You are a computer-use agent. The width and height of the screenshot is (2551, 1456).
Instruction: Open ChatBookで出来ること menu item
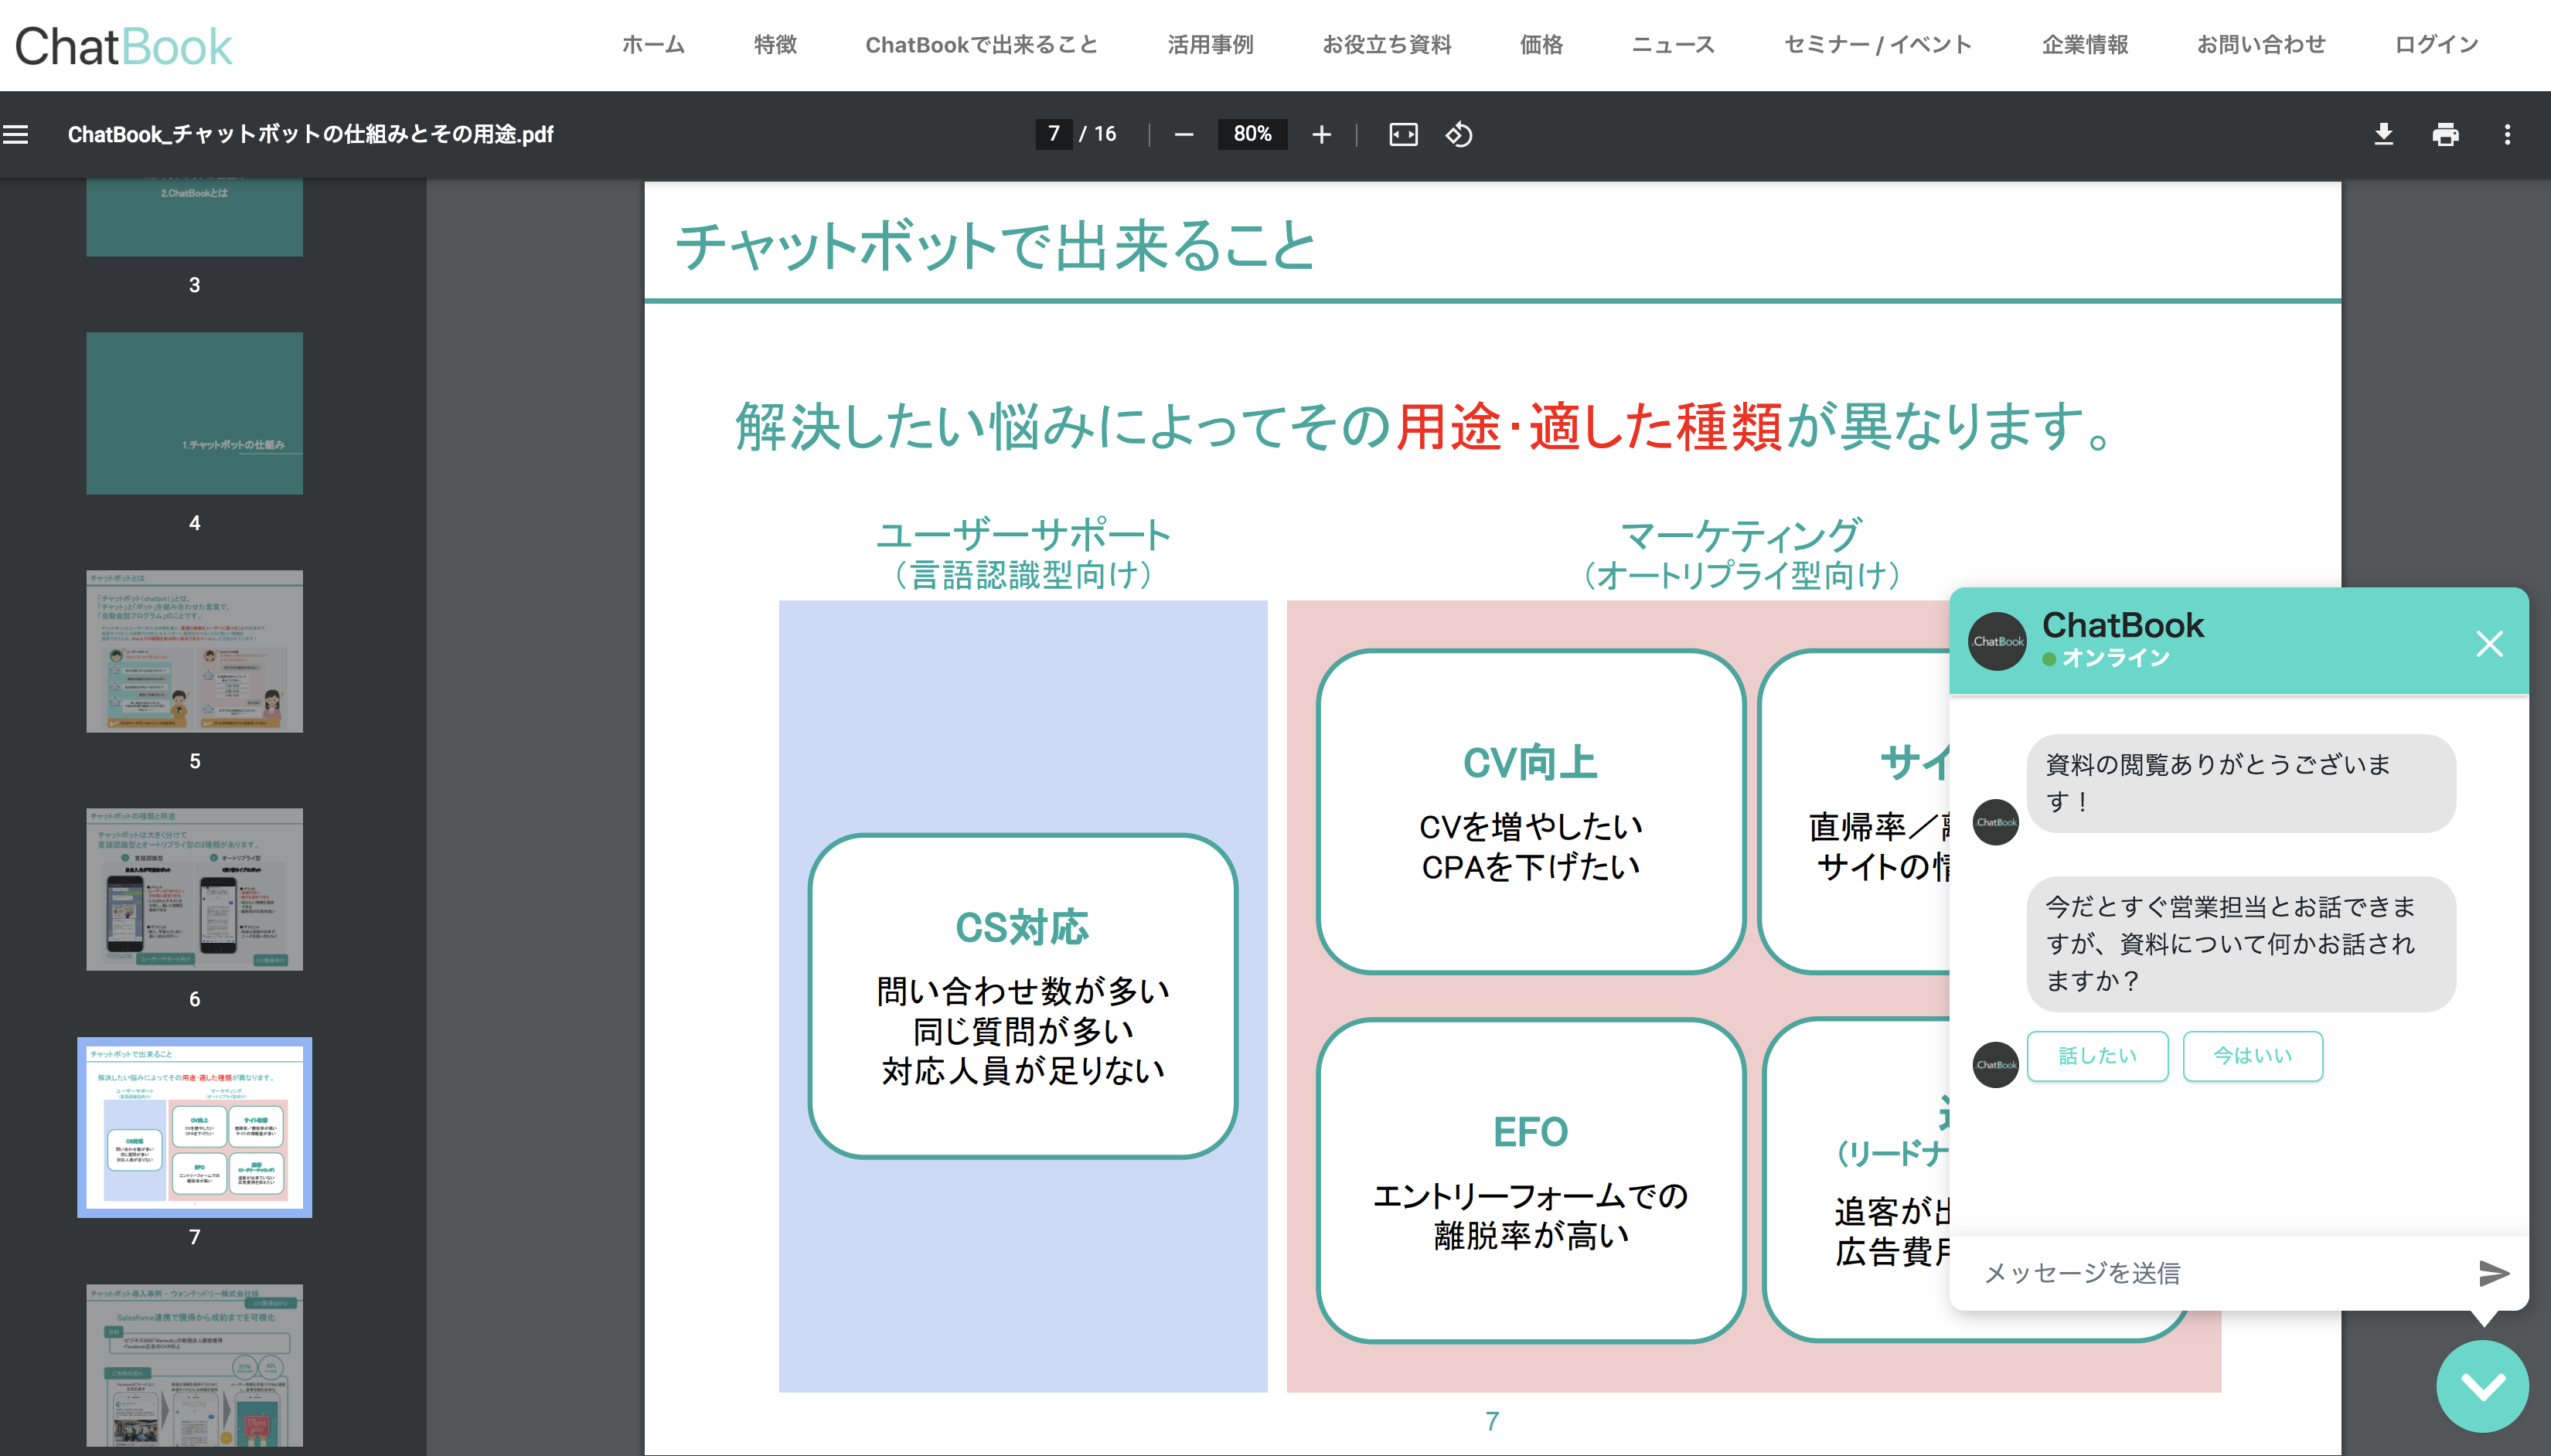981,45
